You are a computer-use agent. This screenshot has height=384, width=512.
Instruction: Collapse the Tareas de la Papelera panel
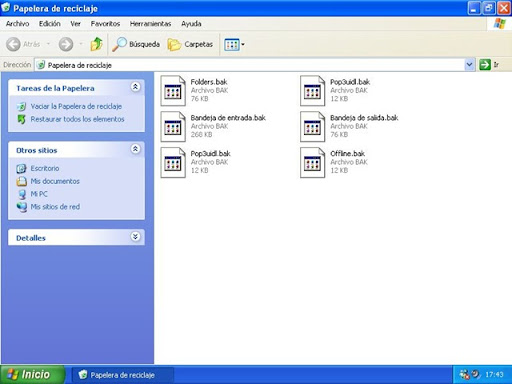[x=135, y=87]
